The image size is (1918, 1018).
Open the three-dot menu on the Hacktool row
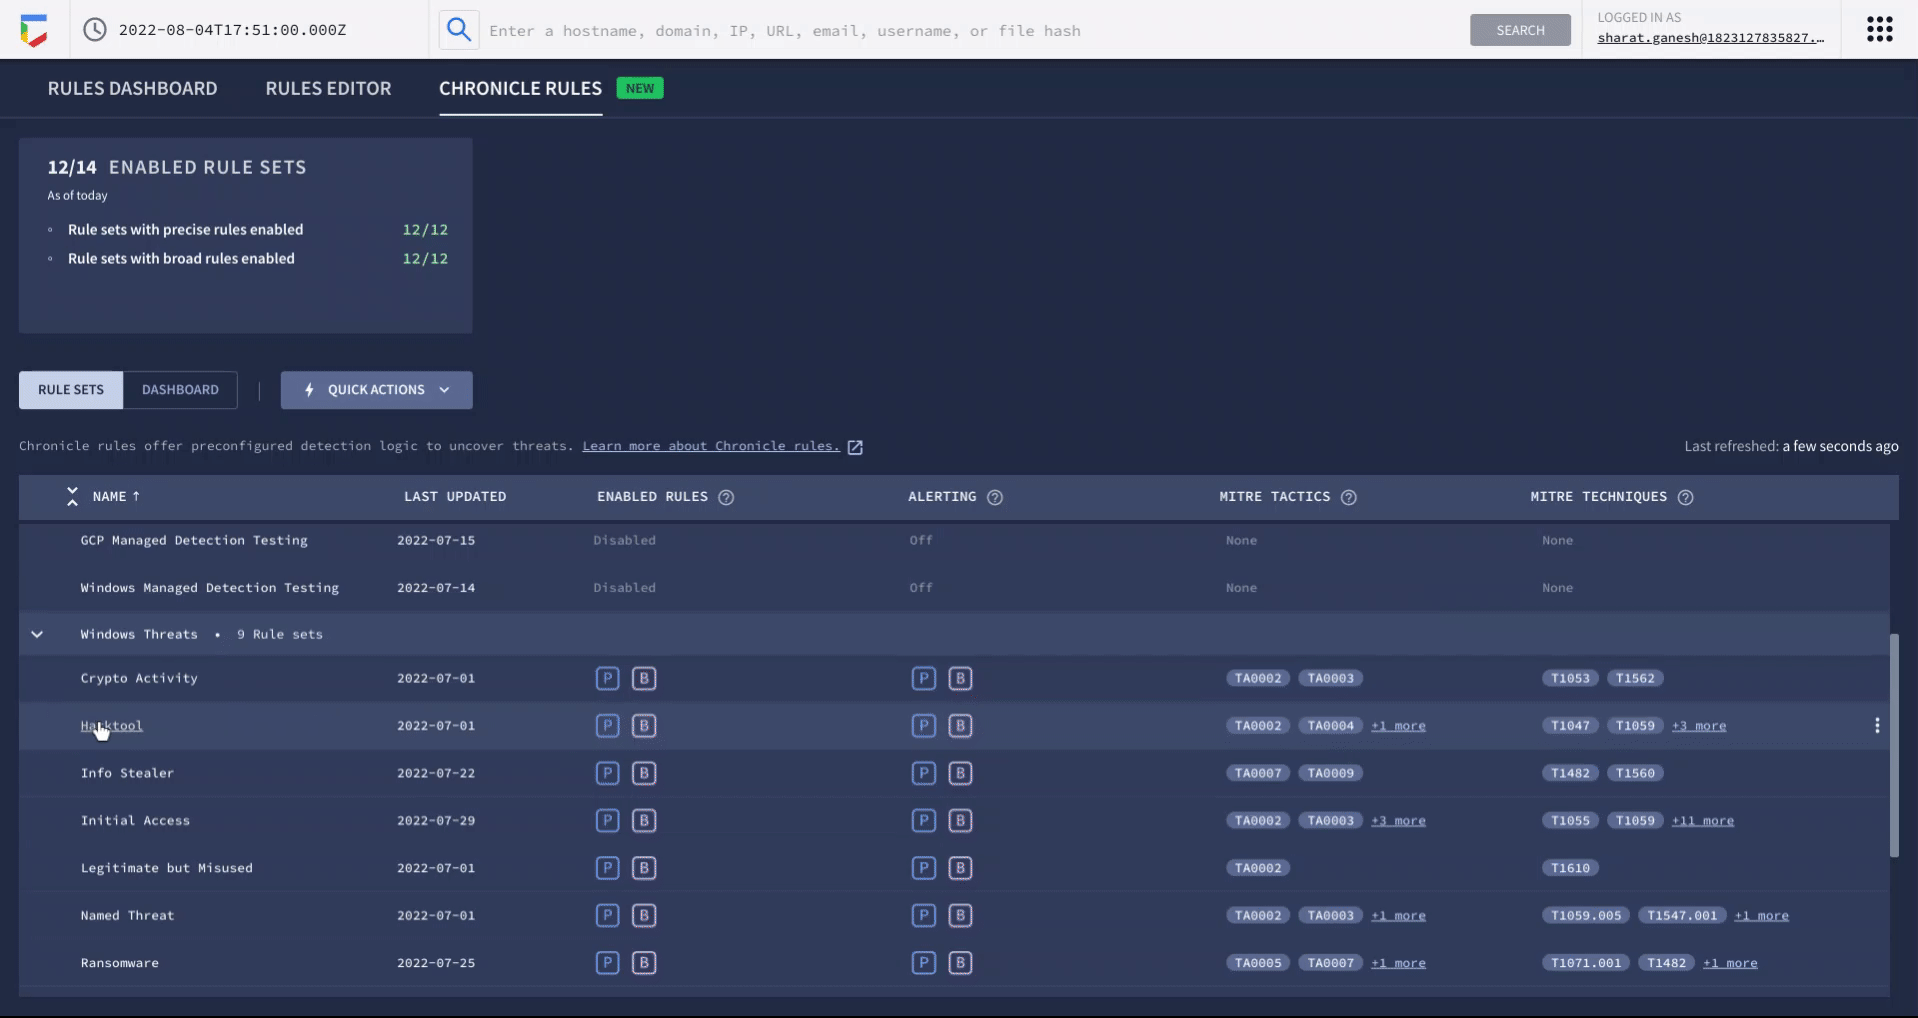tap(1876, 725)
